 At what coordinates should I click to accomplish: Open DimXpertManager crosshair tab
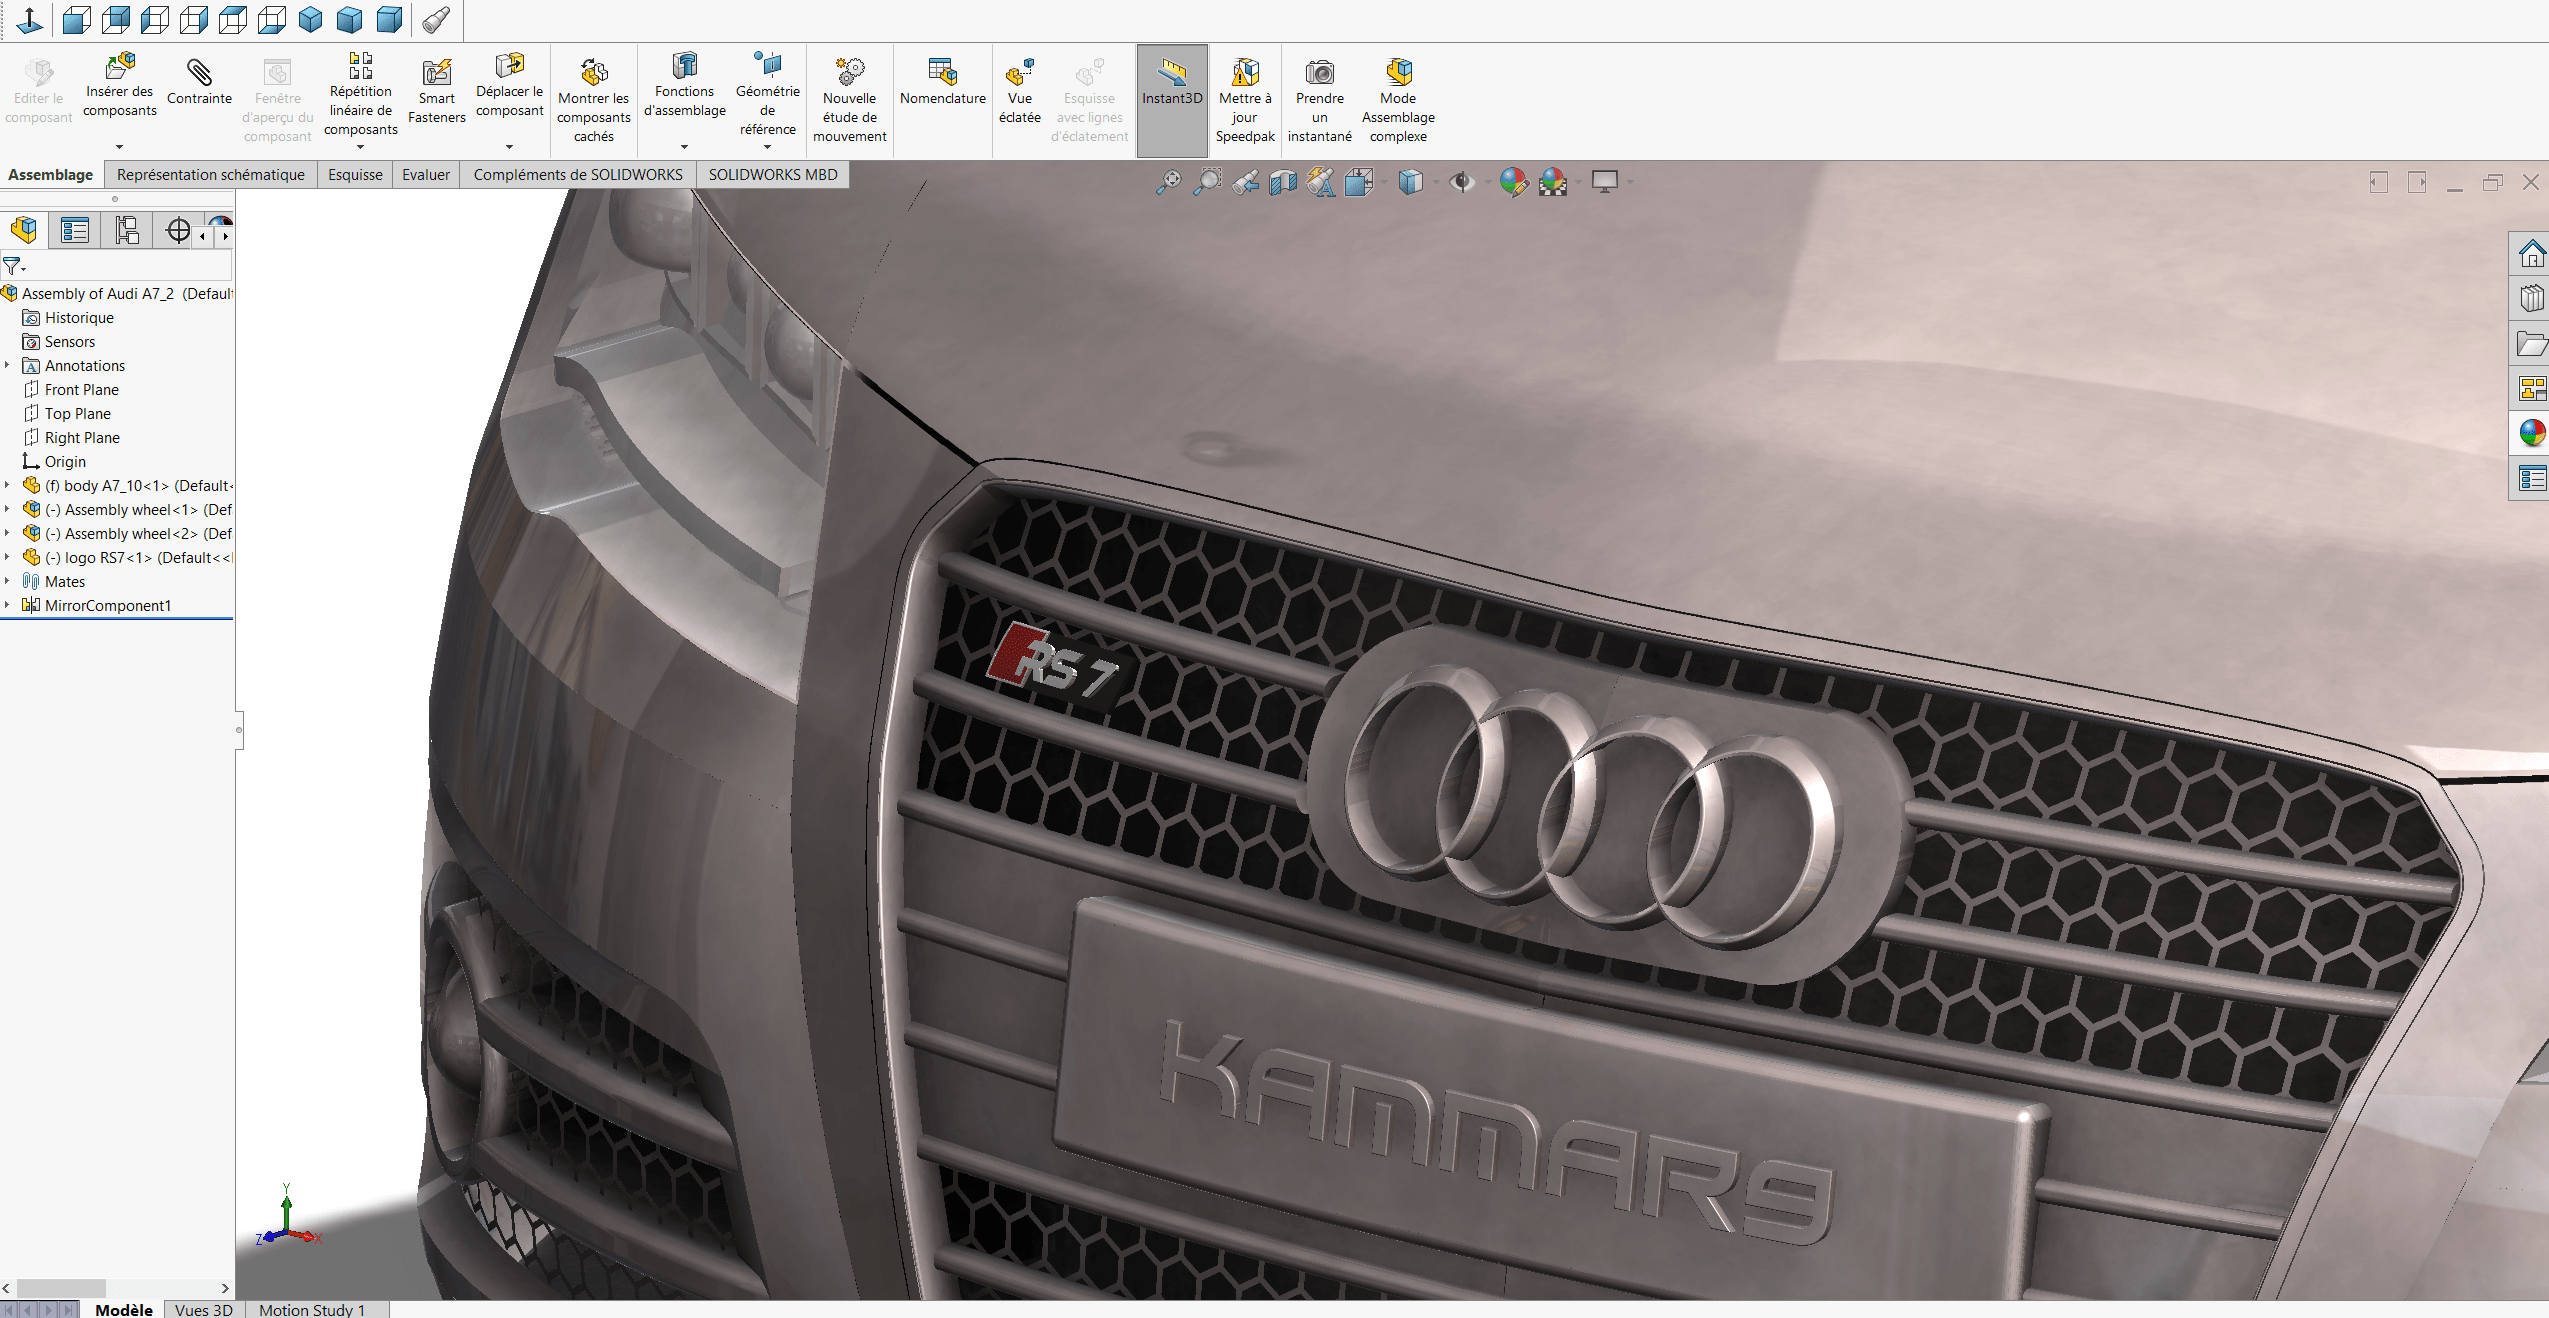(x=178, y=231)
